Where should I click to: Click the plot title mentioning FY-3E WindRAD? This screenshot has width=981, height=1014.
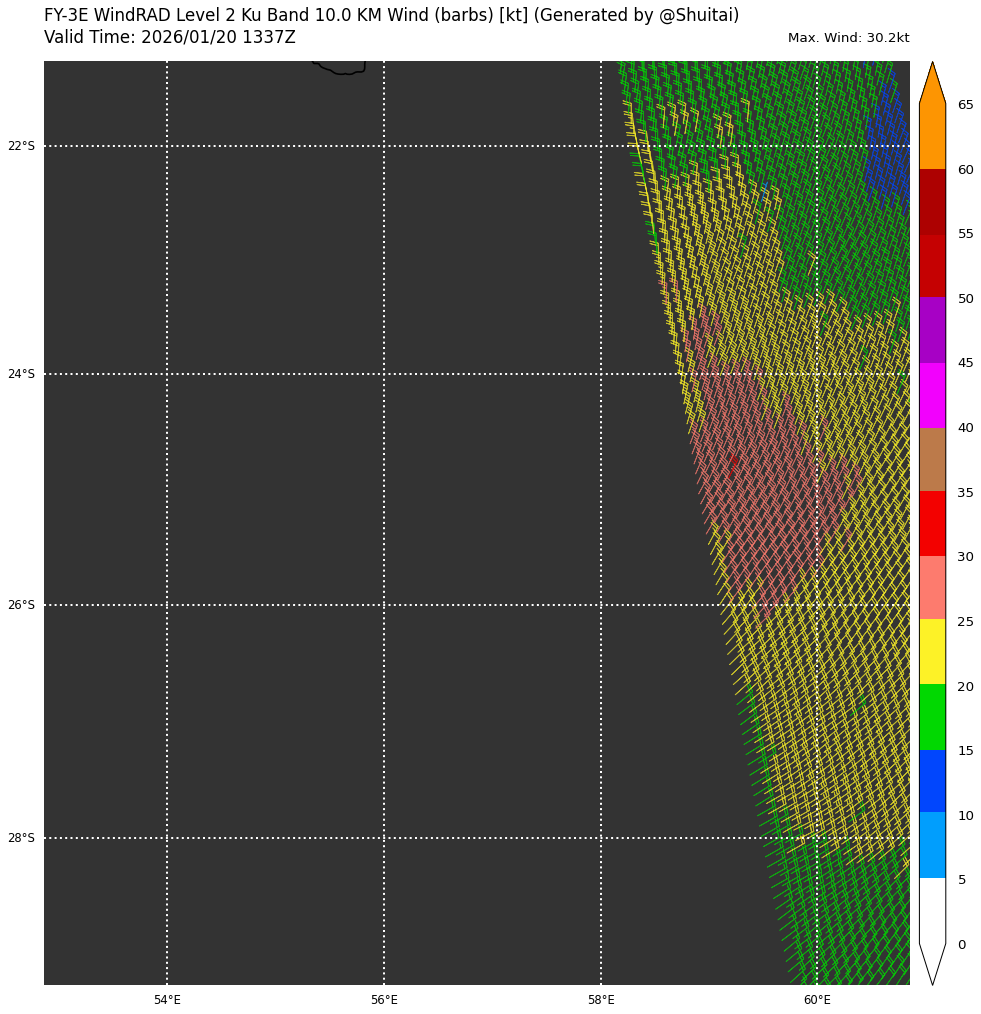click(x=391, y=16)
